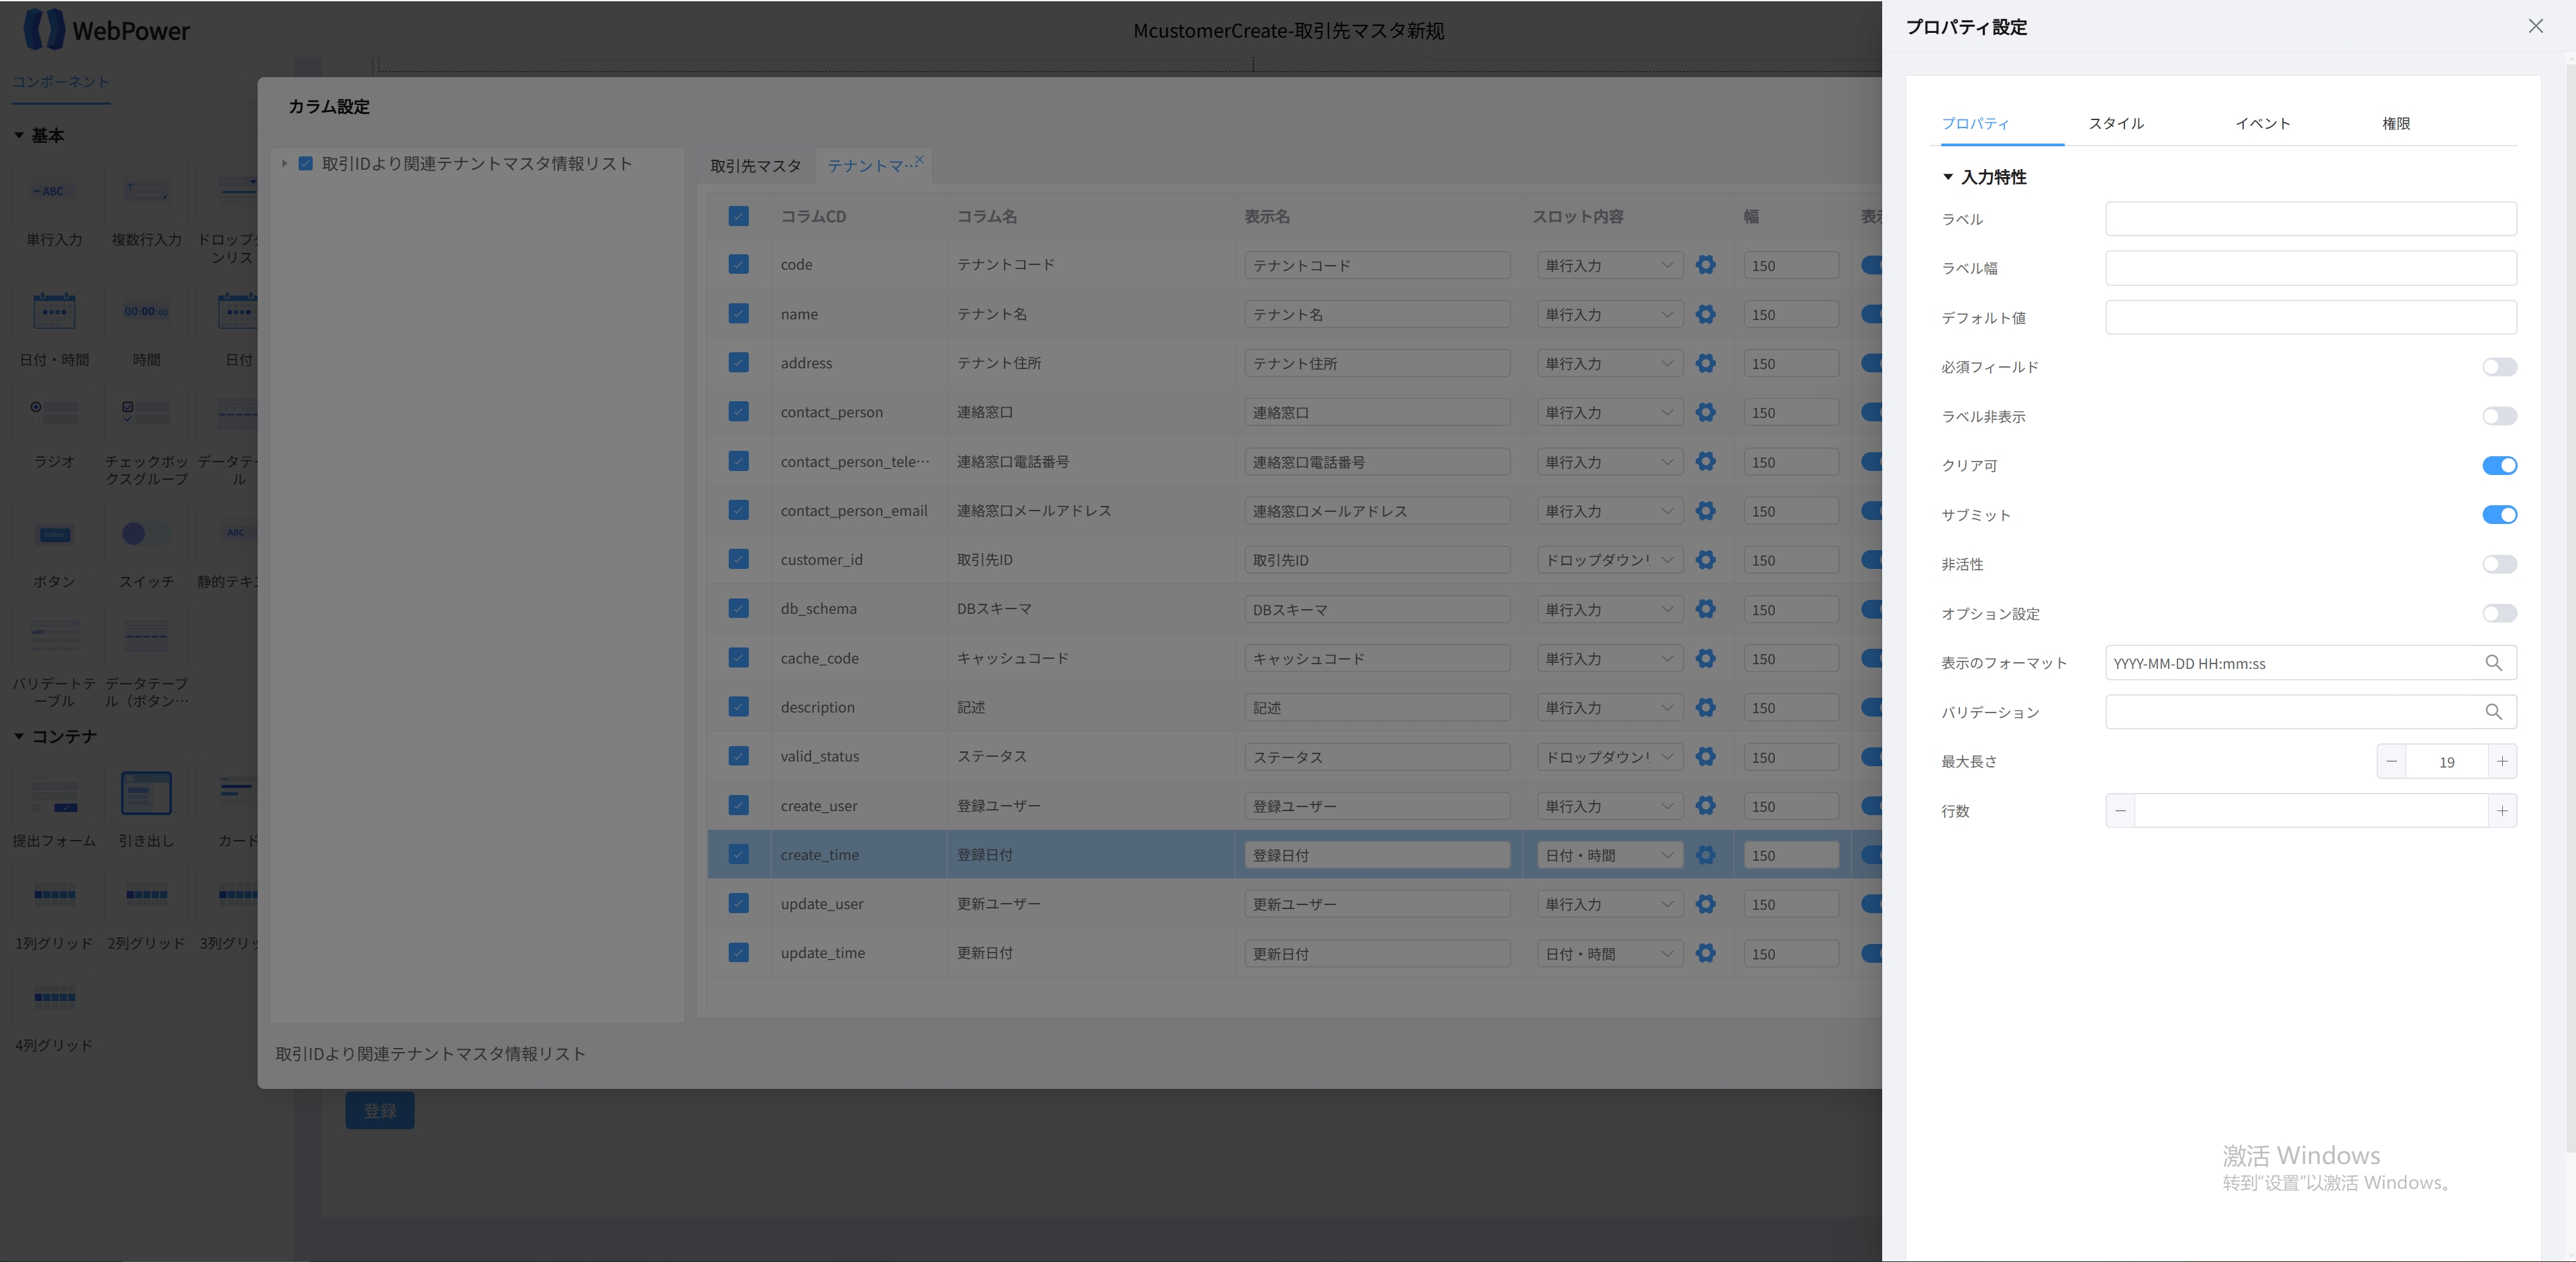Click the WebPower logo
2576x1262 pixels.
click(107, 30)
